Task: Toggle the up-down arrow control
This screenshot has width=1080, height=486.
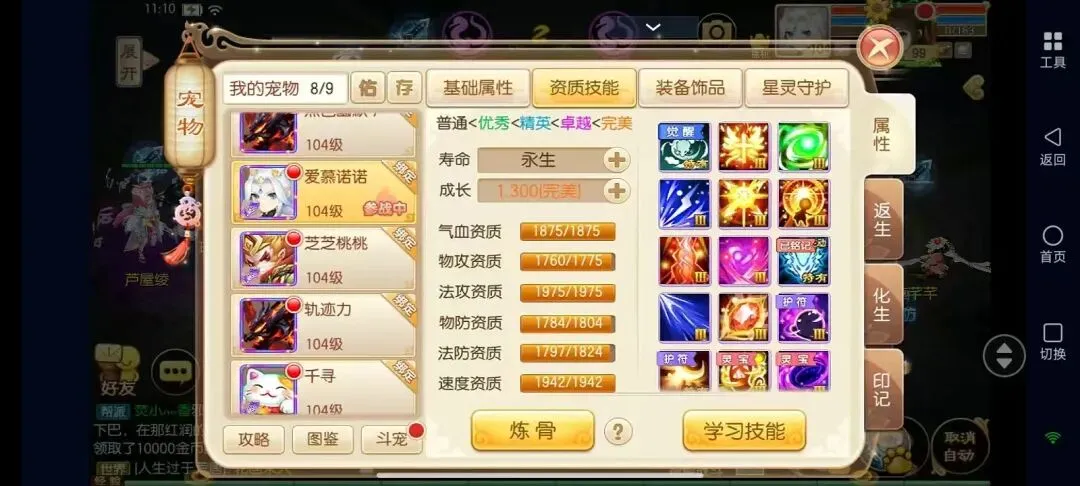Action: coord(1004,355)
